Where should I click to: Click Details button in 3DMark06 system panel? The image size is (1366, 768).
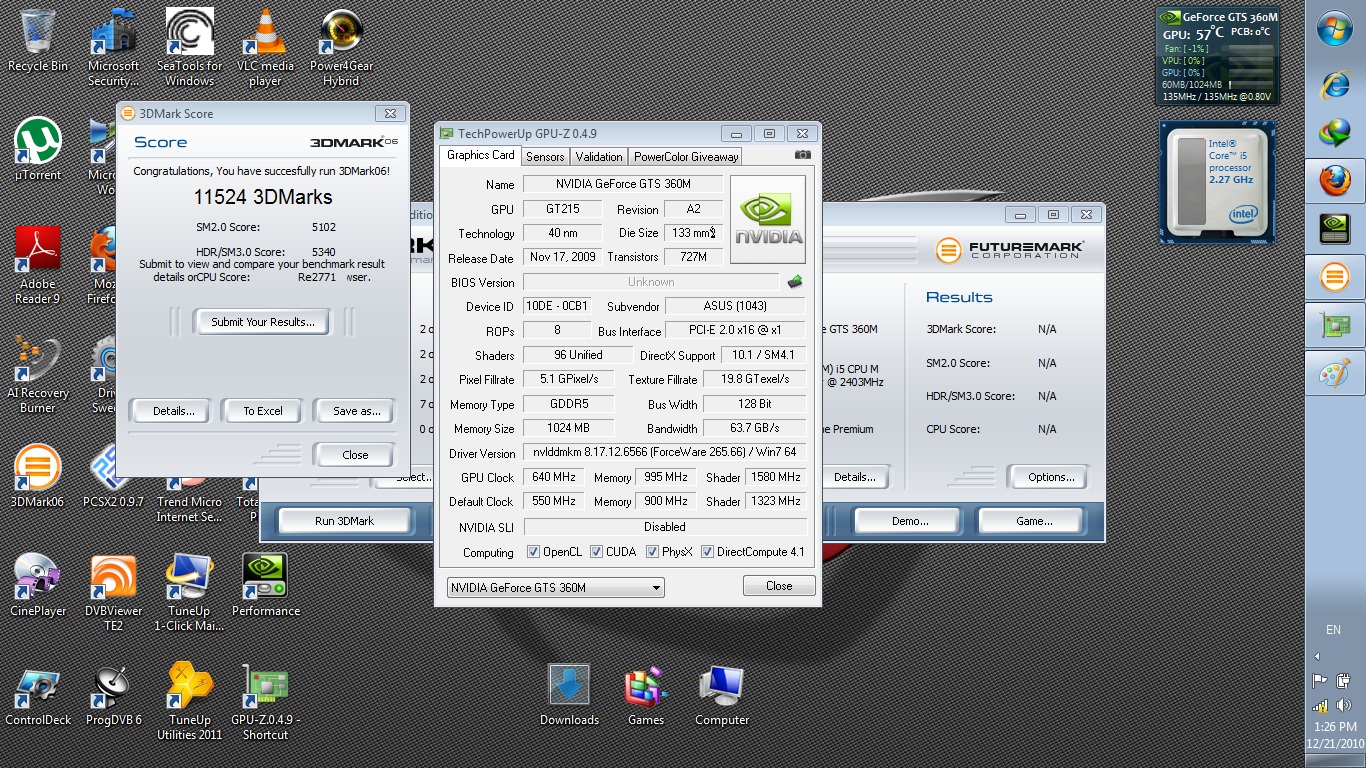click(854, 477)
